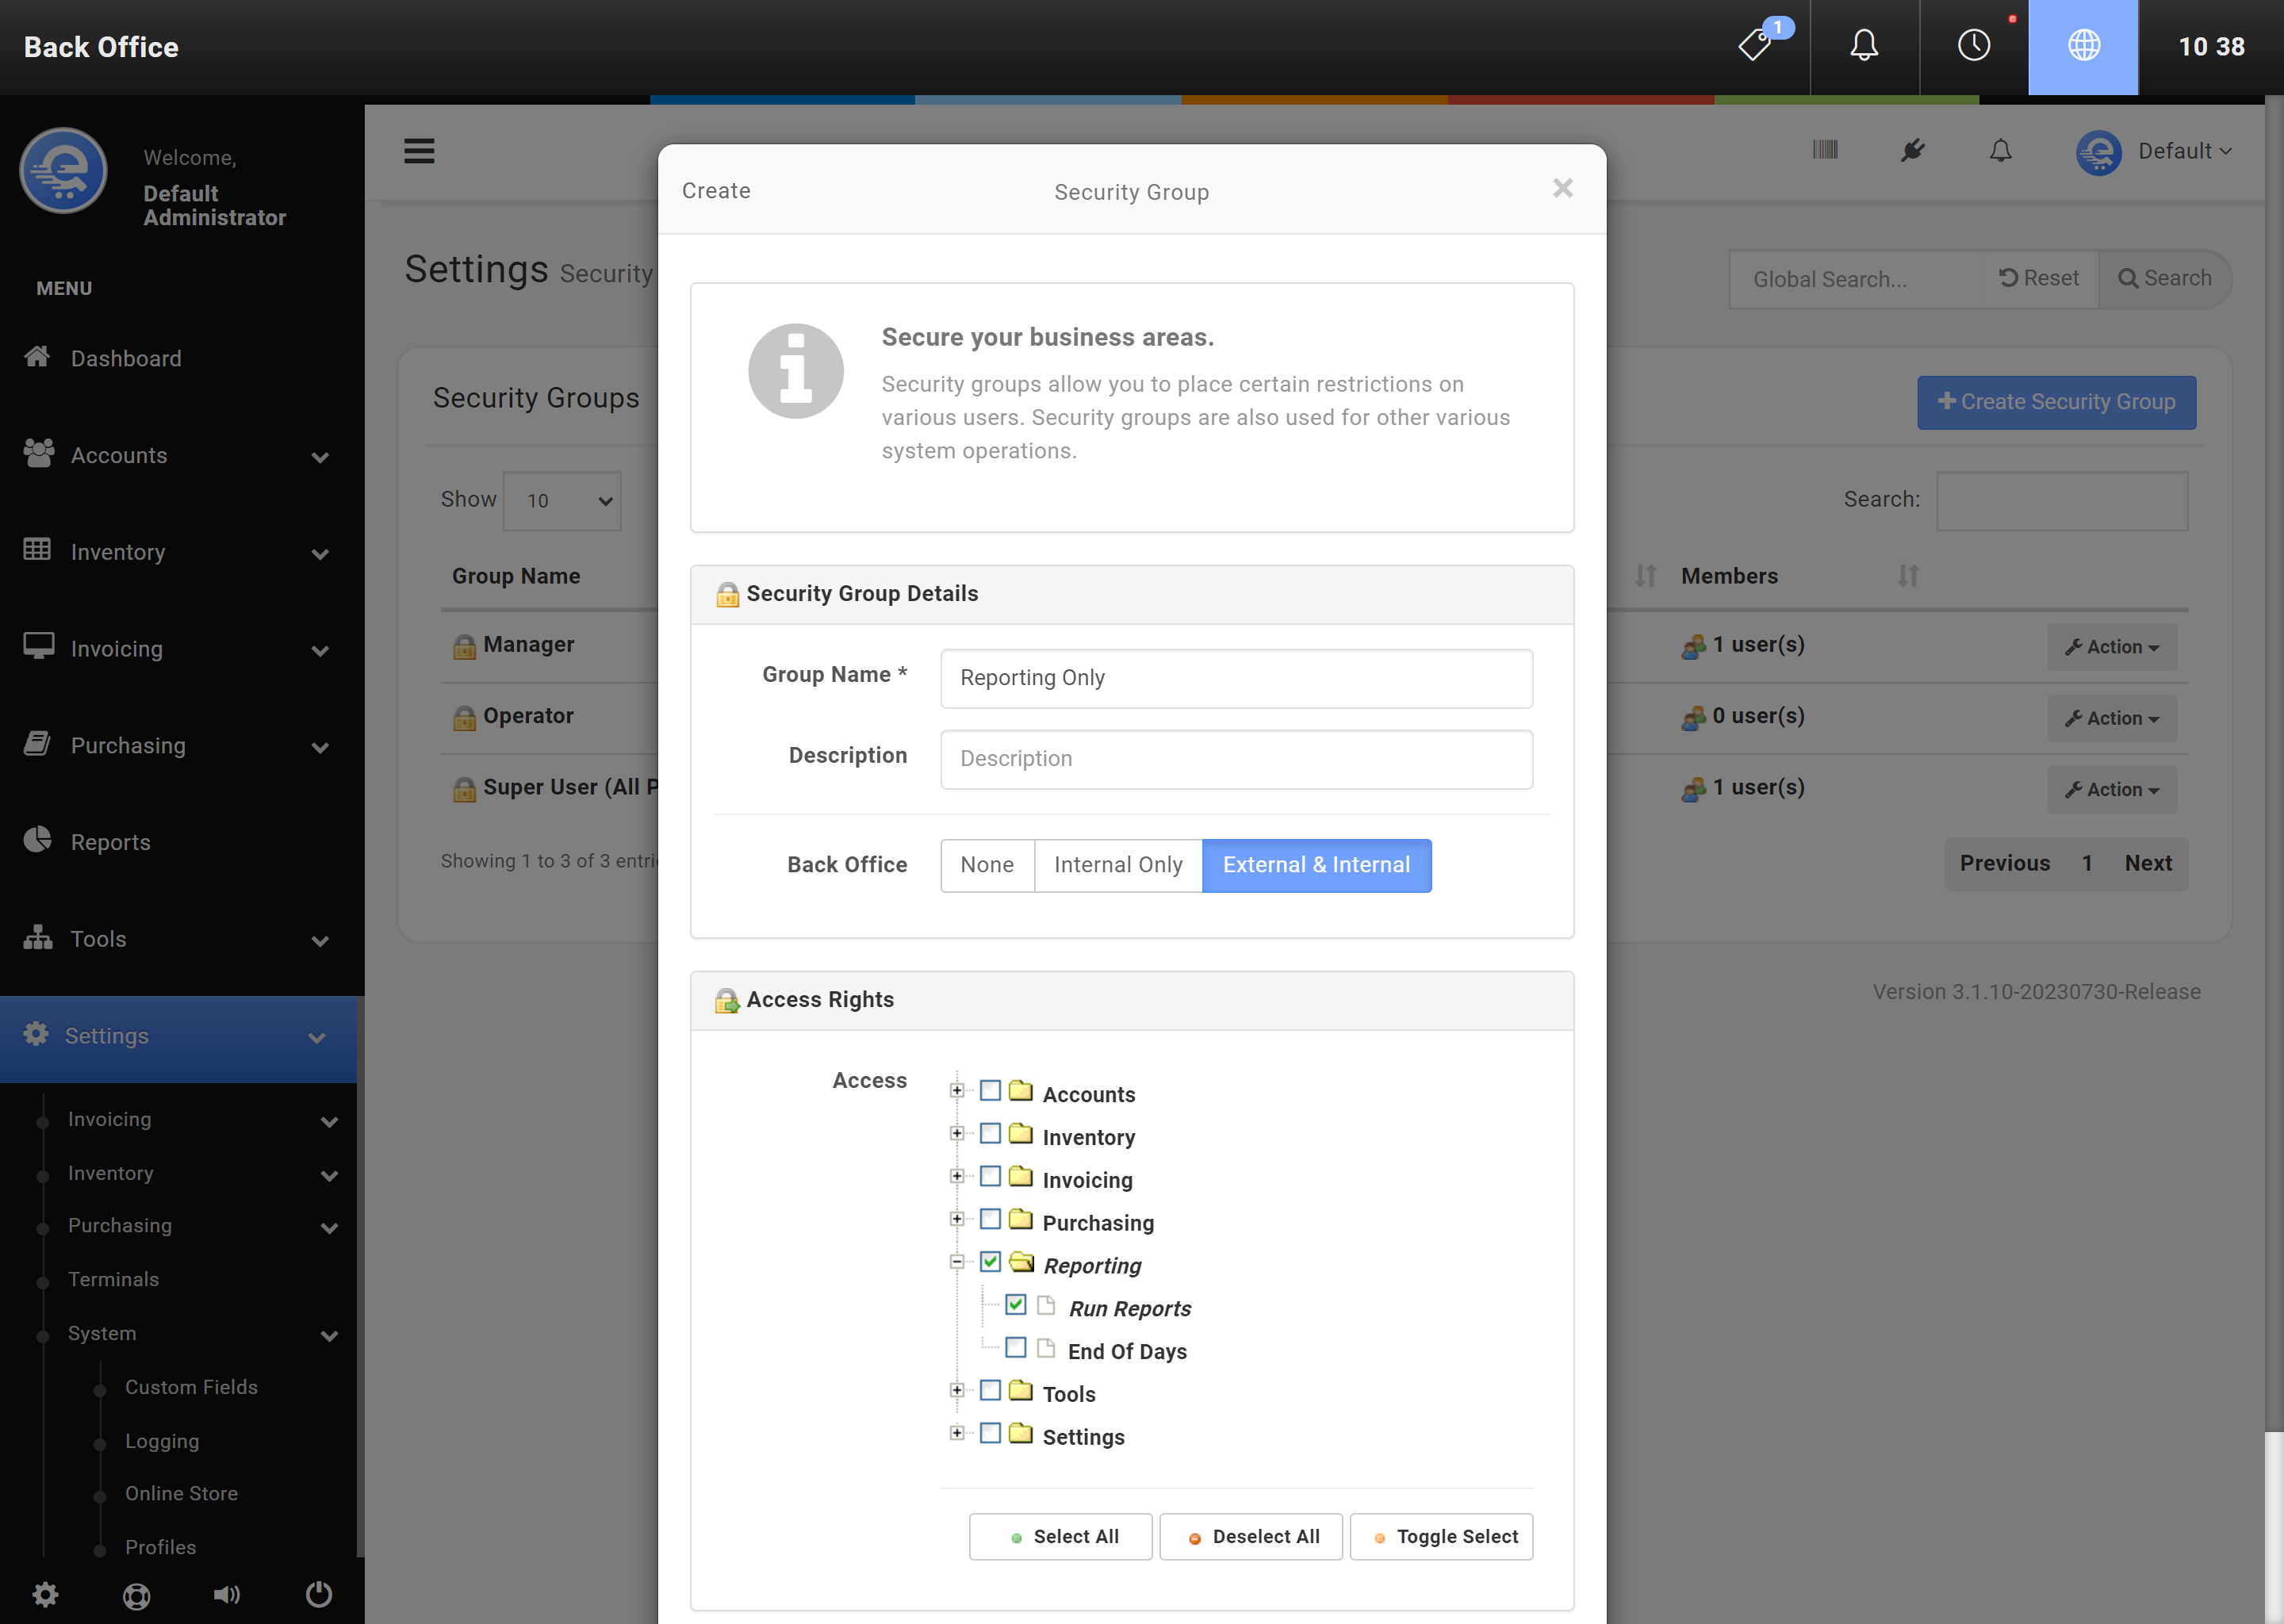This screenshot has height=1624, width=2284.
Task: Click the Description input field
Action: point(1236,759)
